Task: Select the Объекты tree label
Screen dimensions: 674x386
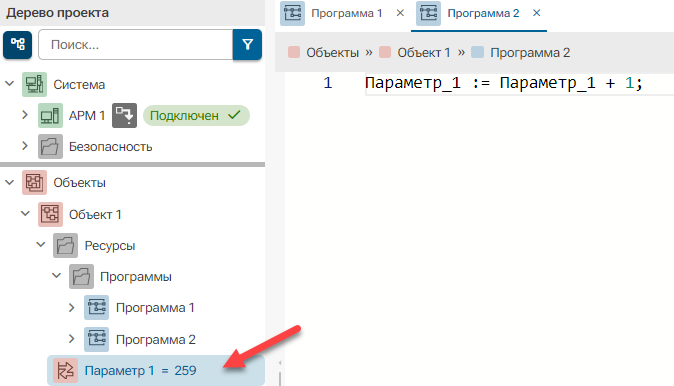Action: coord(80,183)
